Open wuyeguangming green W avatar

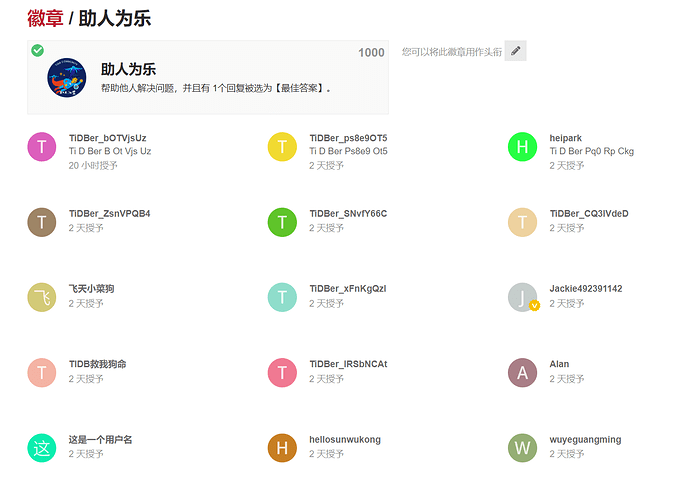tap(522, 448)
